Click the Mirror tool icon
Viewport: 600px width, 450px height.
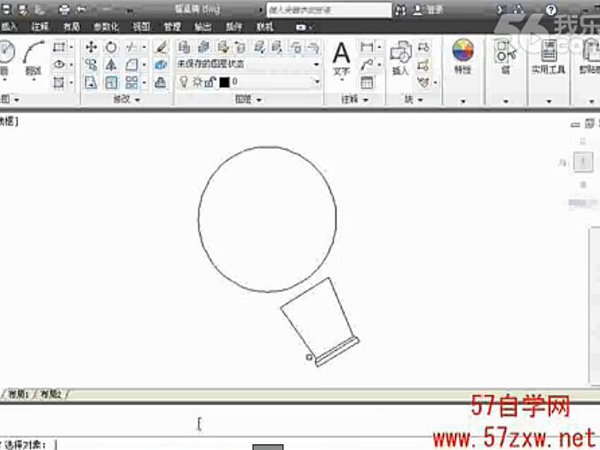[x=110, y=64]
